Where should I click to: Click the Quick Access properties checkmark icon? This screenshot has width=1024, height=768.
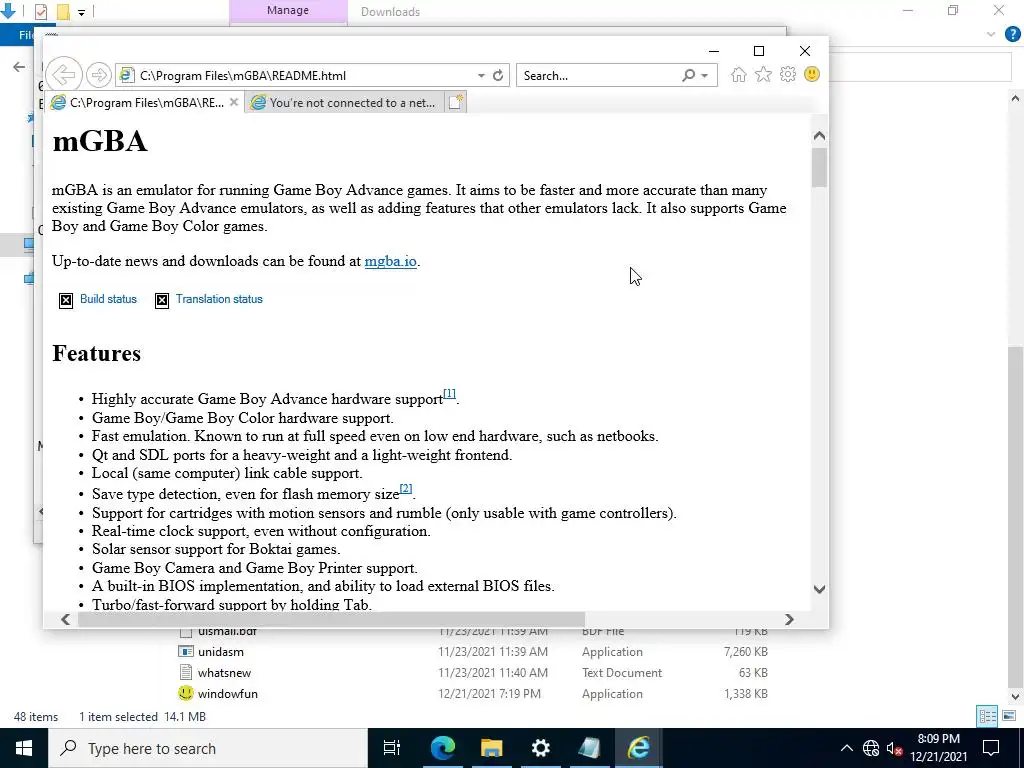pyautogui.click(x=40, y=11)
